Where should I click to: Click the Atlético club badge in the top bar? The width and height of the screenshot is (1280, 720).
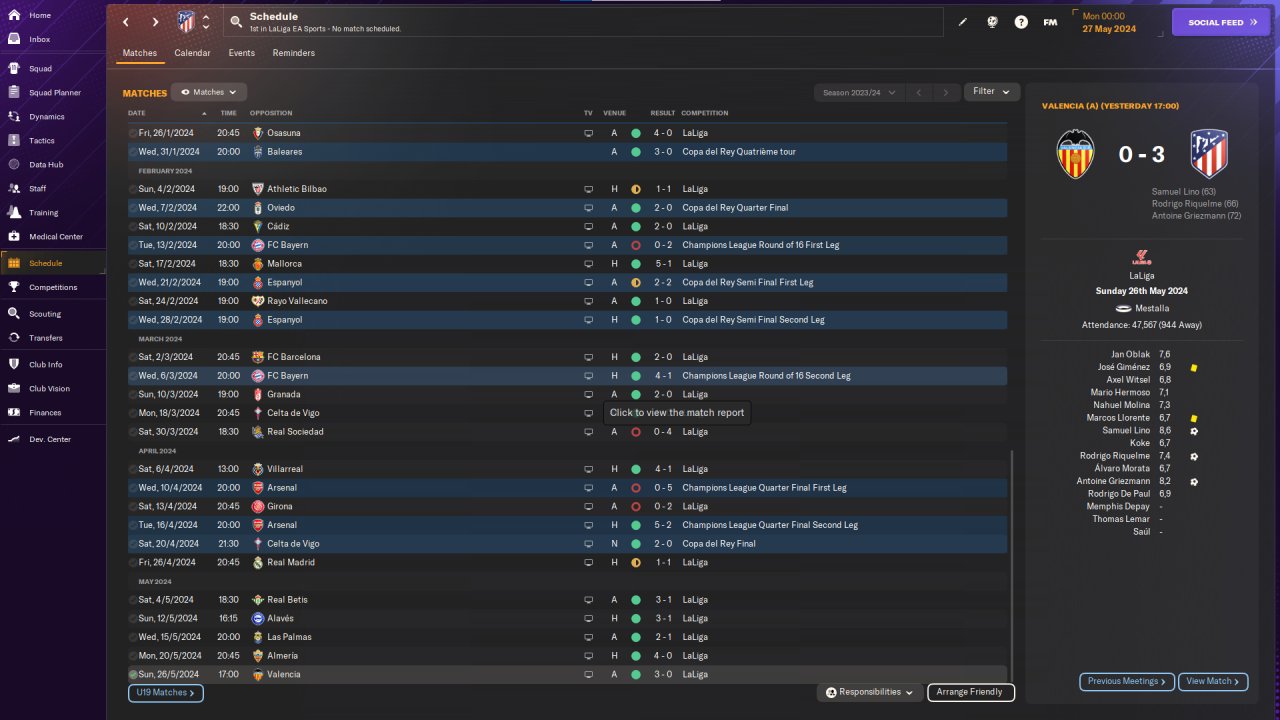186,22
